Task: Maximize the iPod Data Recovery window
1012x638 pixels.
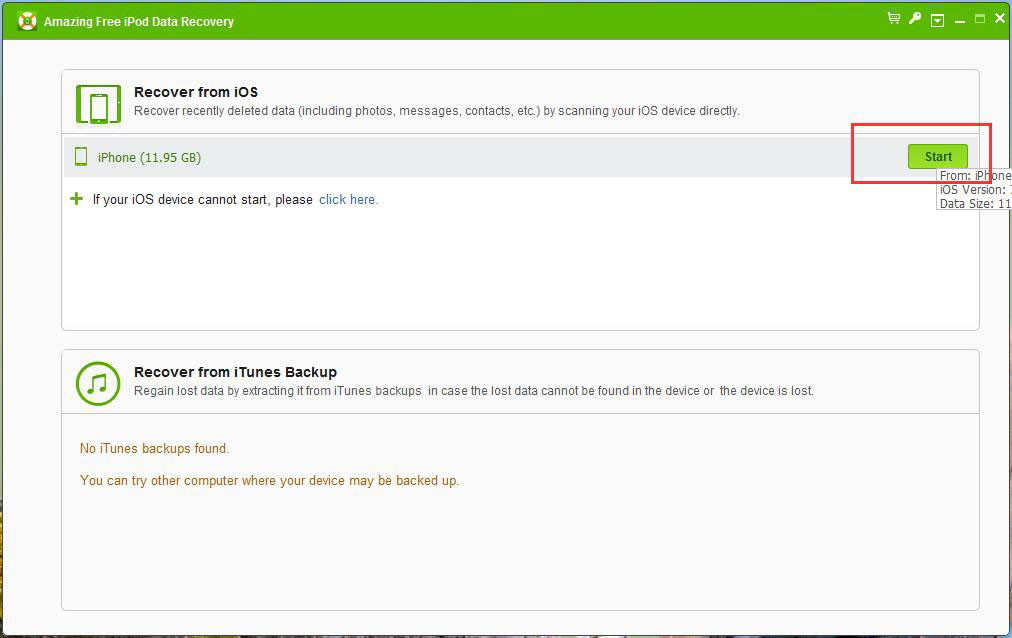Action: click(980, 19)
